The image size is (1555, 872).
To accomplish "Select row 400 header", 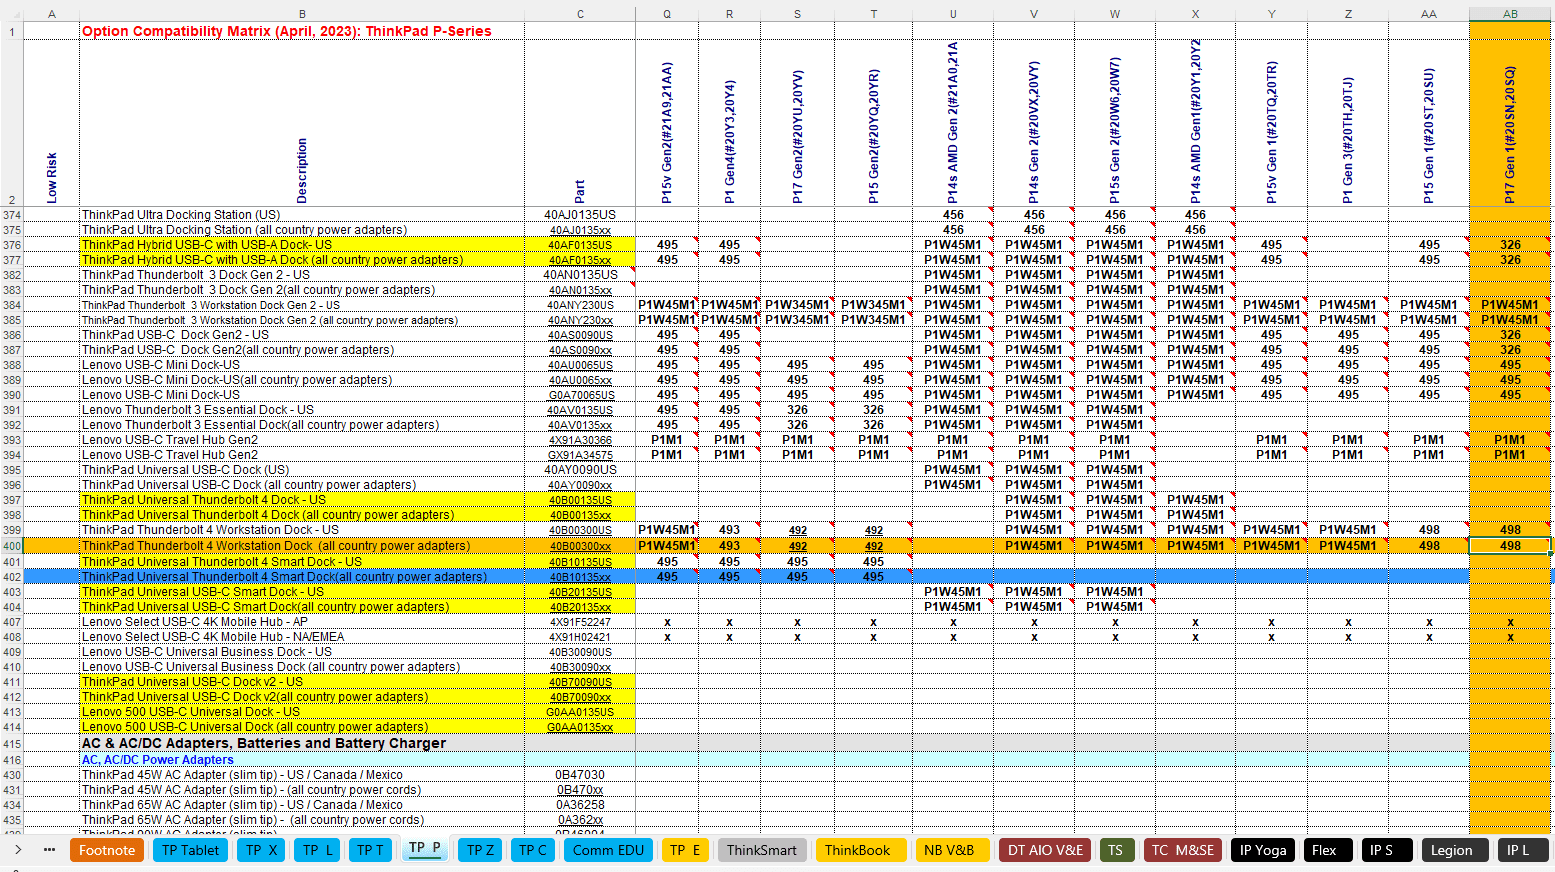I will point(12,546).
